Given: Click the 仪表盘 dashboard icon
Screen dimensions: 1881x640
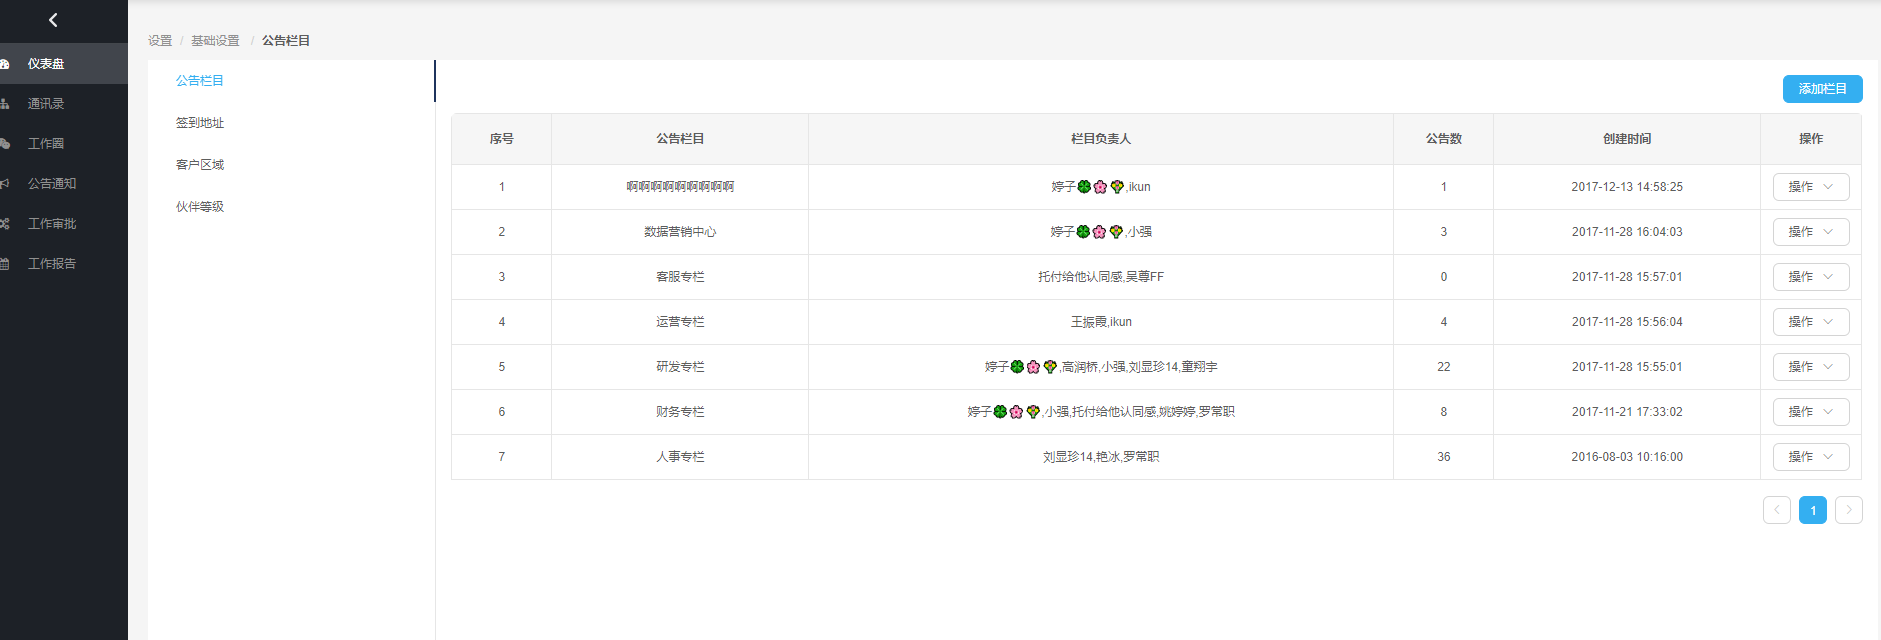Looking at the screenshot, I should (5, 64).
